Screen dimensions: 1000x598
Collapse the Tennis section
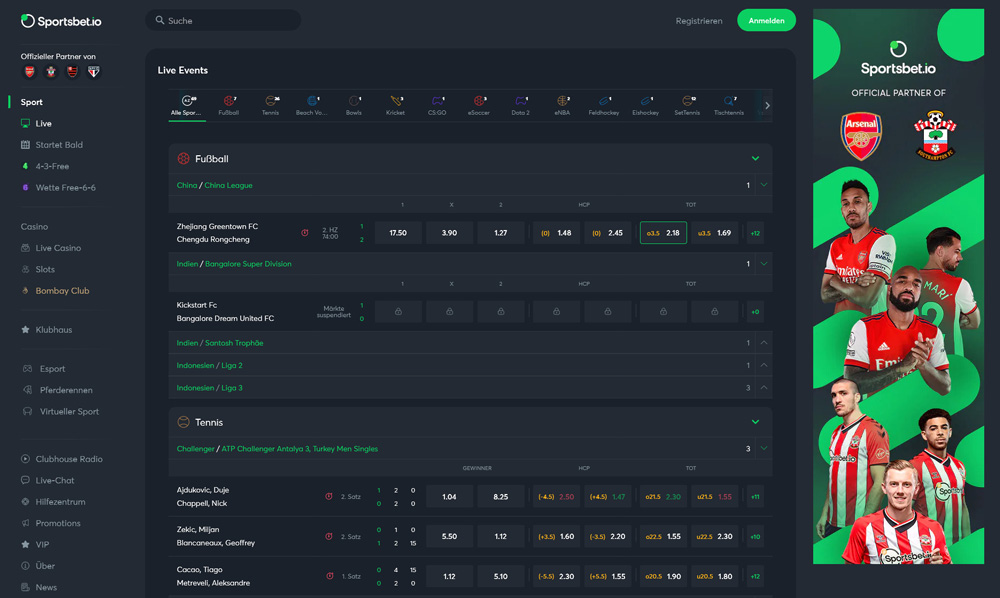click(755, 422)
